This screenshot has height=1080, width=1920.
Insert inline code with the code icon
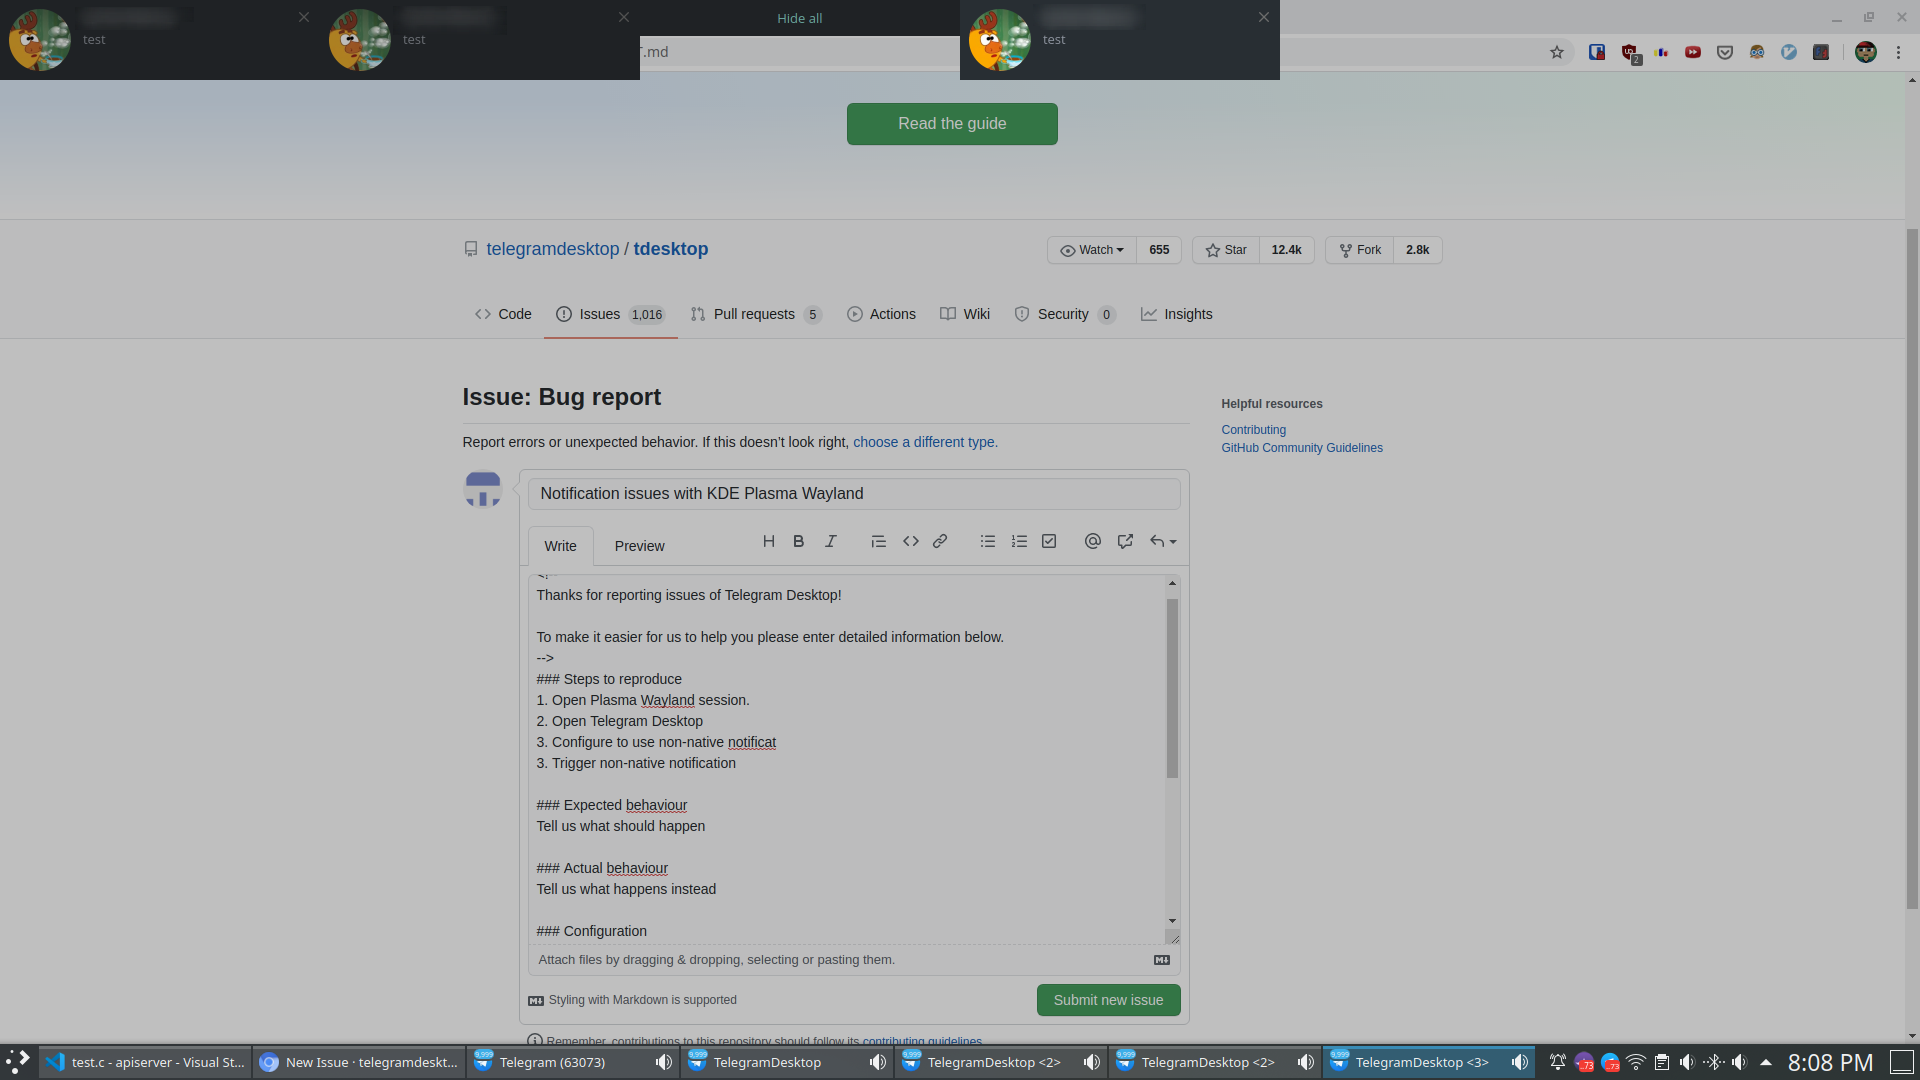pos(911,541)
